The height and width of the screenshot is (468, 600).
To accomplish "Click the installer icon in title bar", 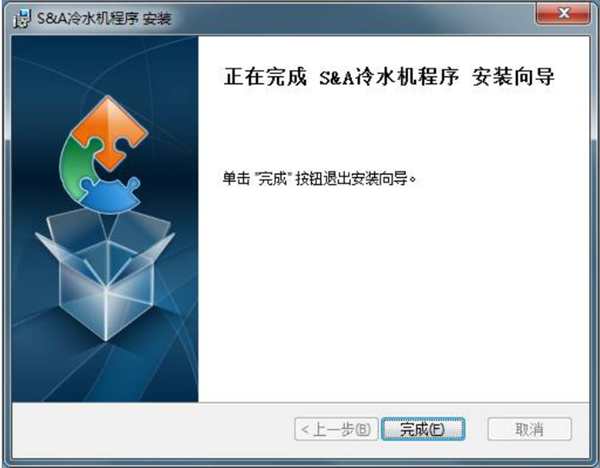I will coord(22,18).
